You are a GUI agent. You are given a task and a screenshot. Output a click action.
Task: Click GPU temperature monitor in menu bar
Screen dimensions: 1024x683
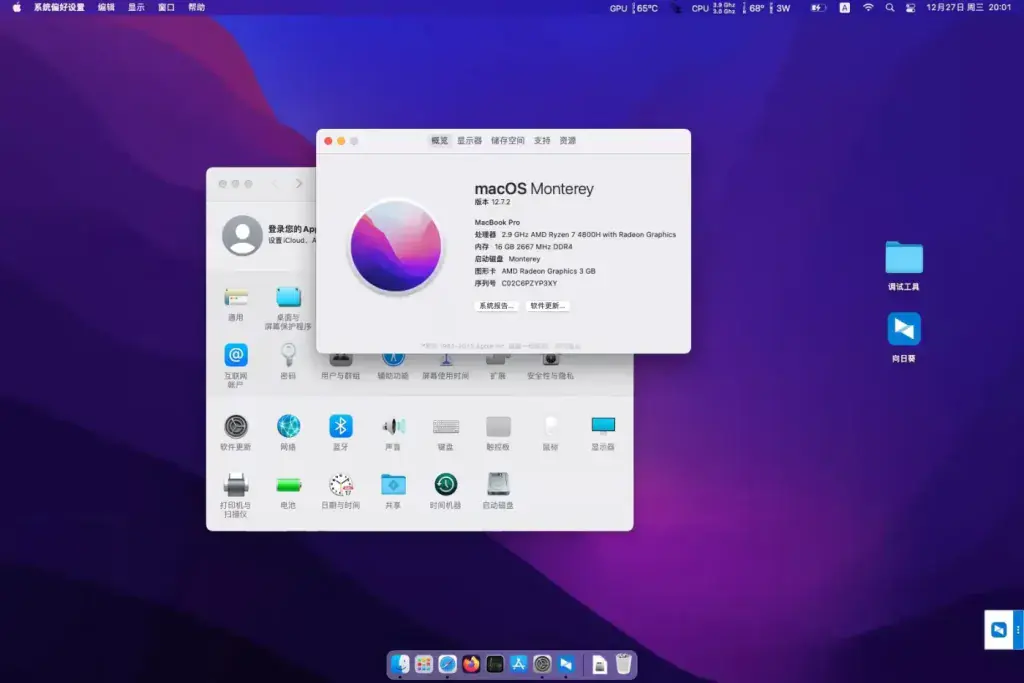633,8
